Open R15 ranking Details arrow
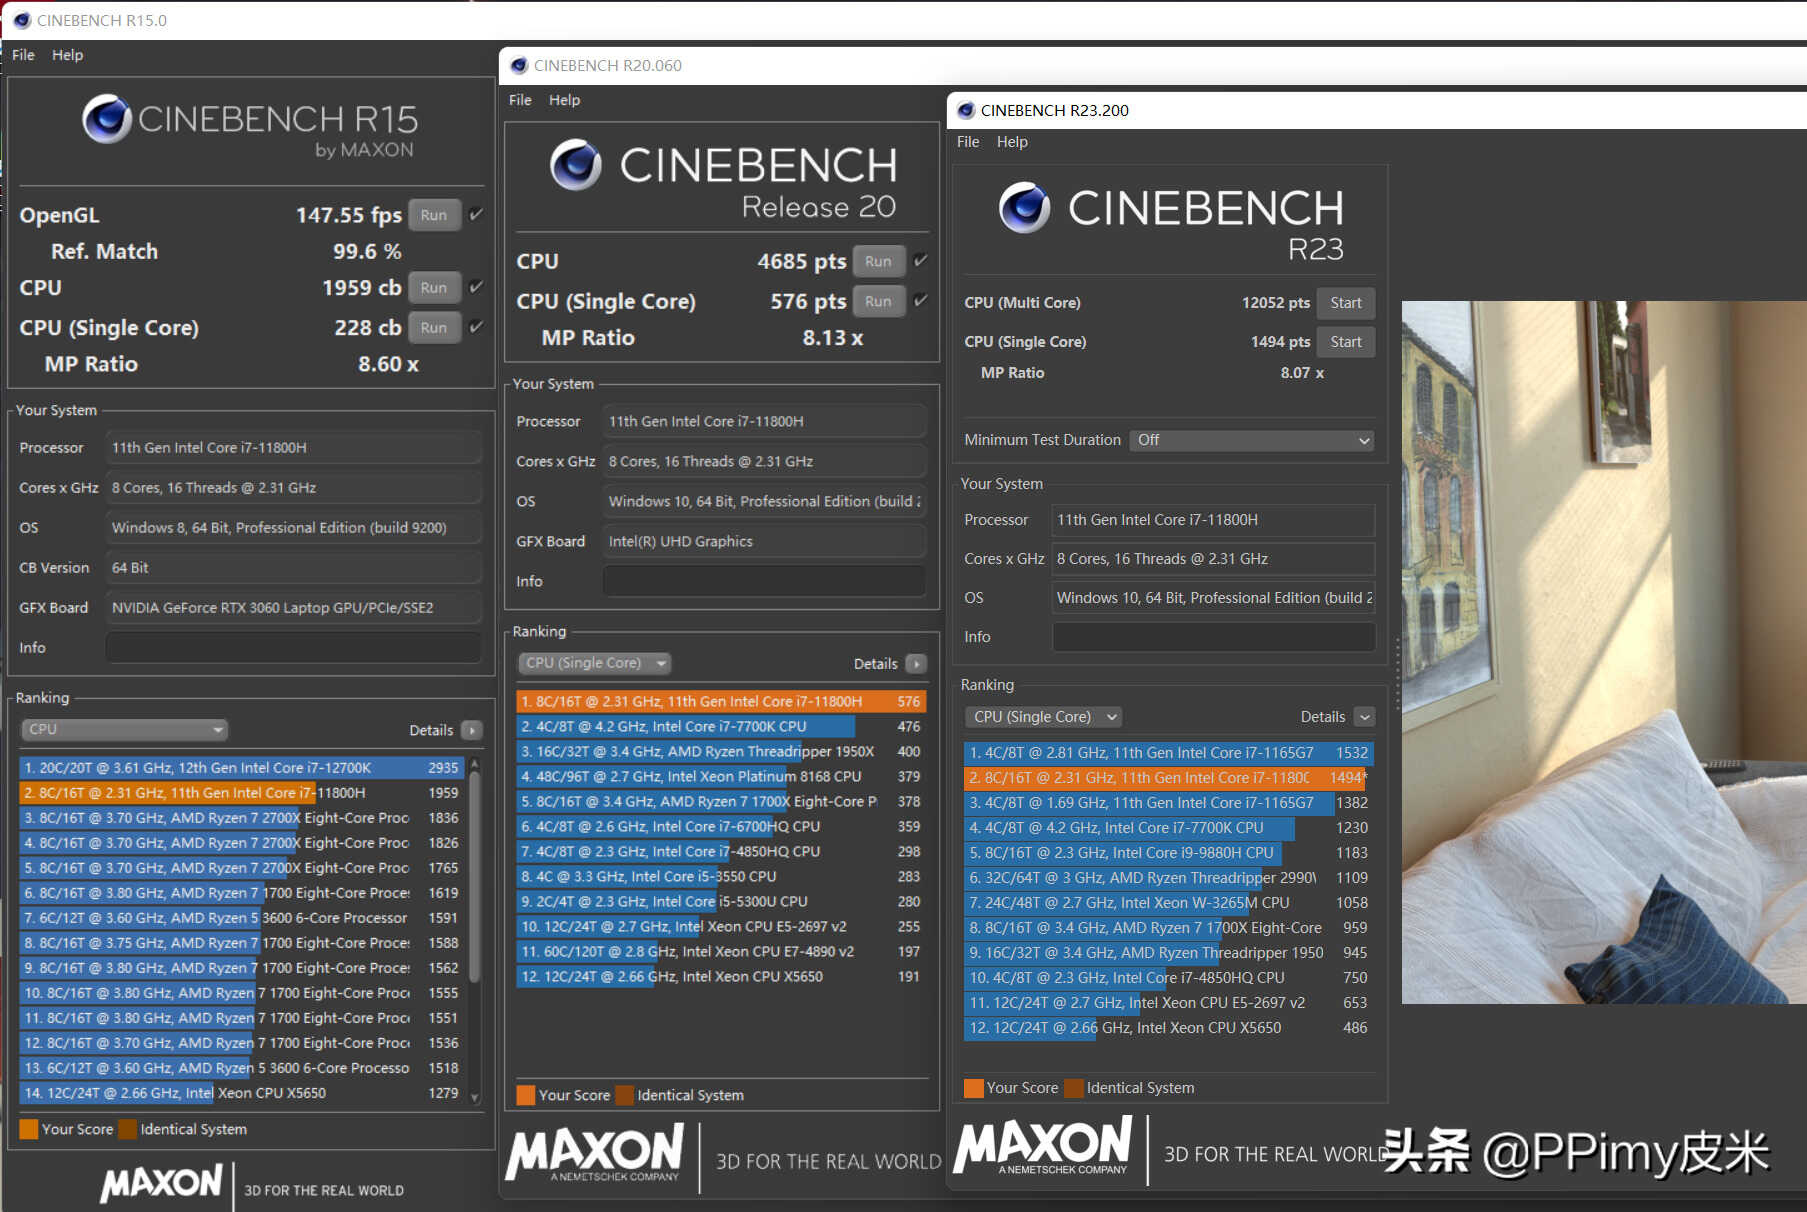Image resolution: width=1807 pixels, height=1212 pixels. tap(472, 730)
